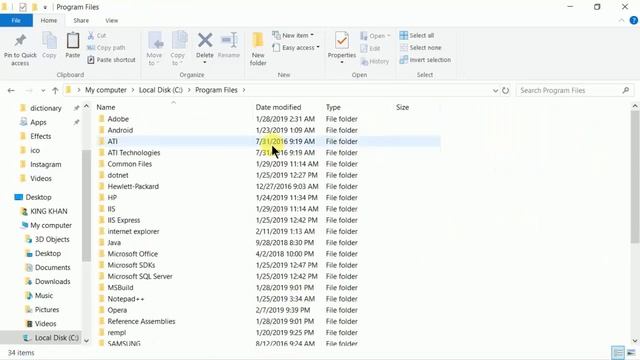Switch to Large icons view in the status bar
Image resolution: width=640 pixels, height=360 pixels.
631,352
